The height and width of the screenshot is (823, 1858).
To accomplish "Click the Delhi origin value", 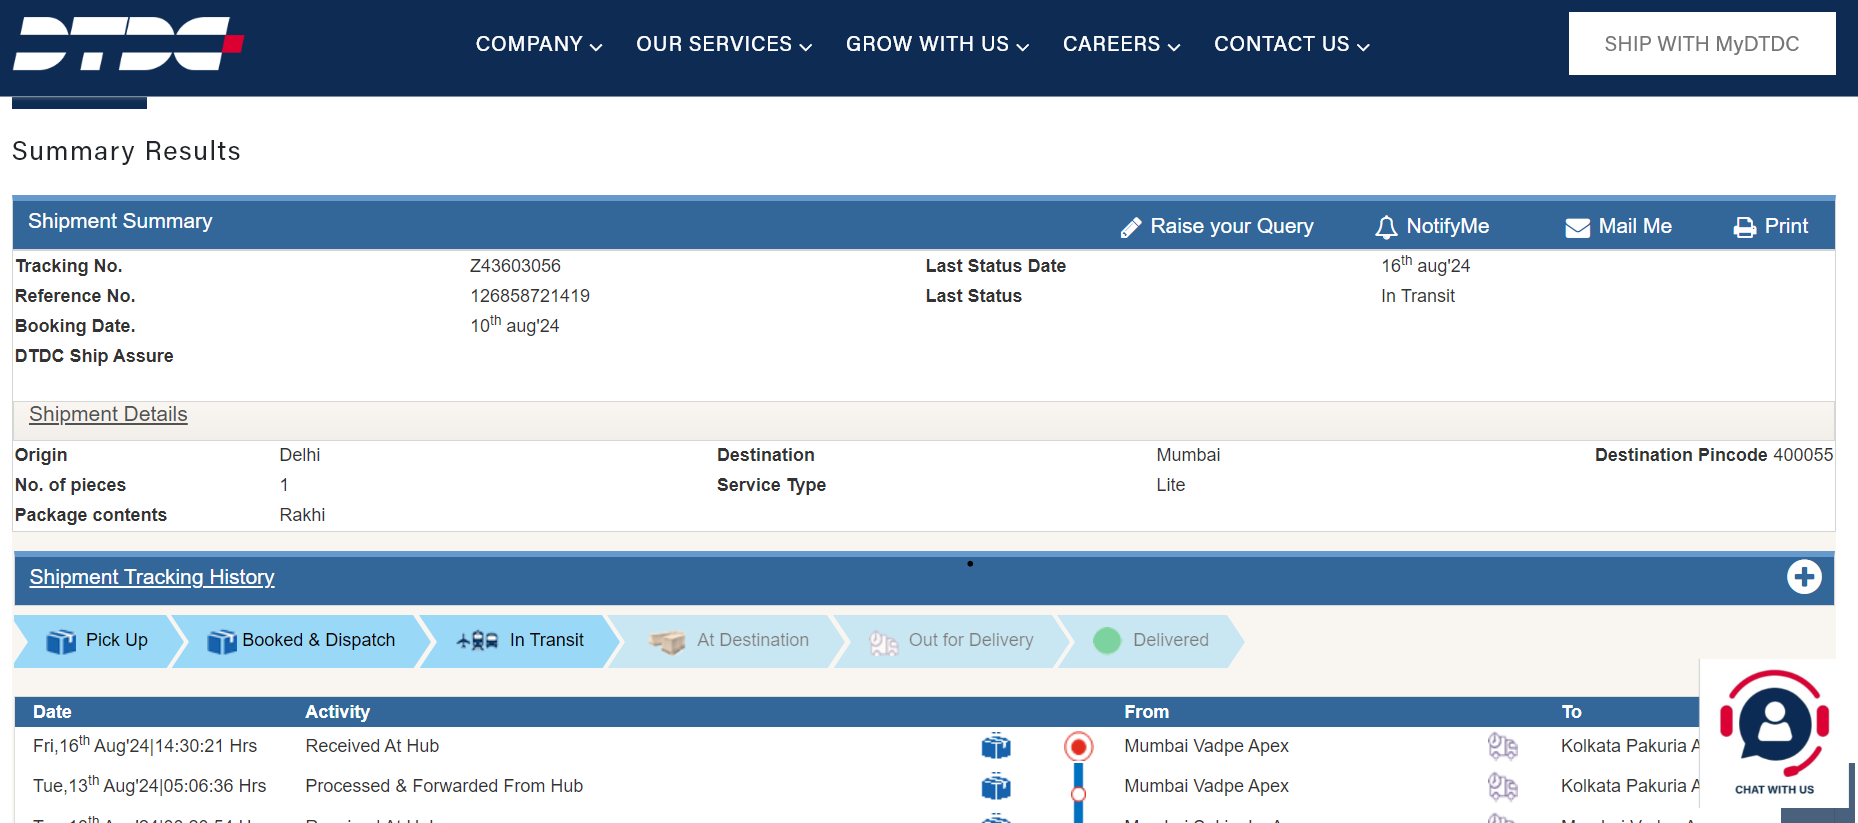I will 299,455.
